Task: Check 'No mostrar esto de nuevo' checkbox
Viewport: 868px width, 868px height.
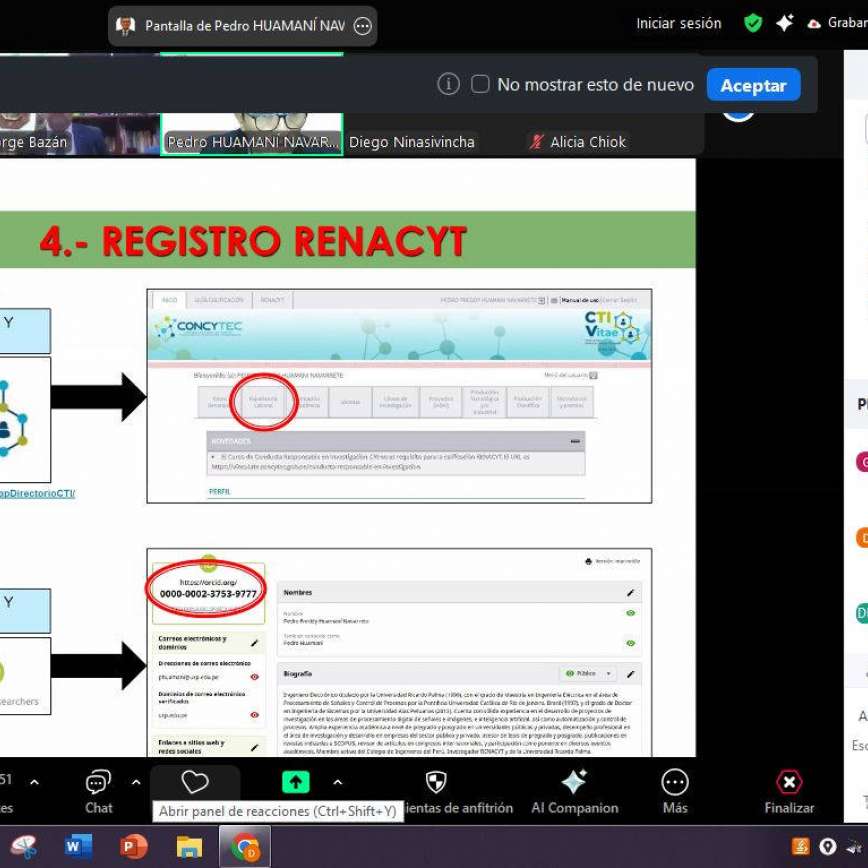Action: click(480, 85)
